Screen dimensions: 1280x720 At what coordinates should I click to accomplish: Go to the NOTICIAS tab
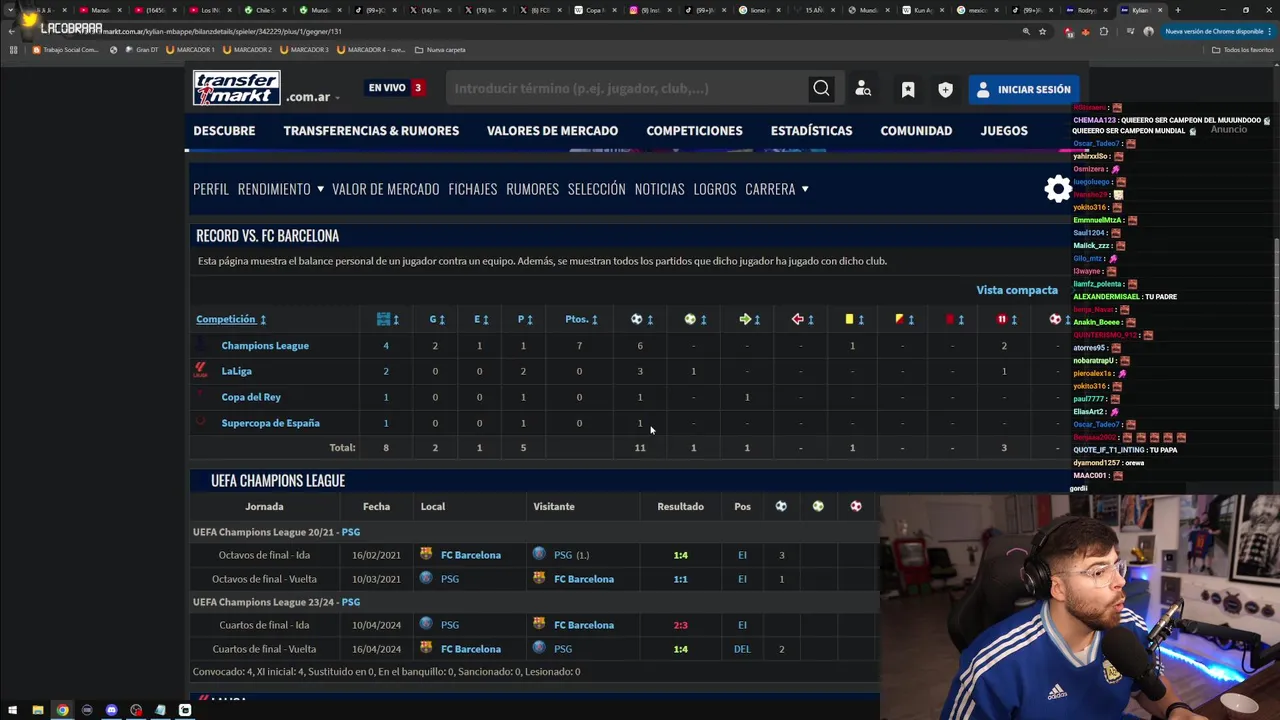659,189
